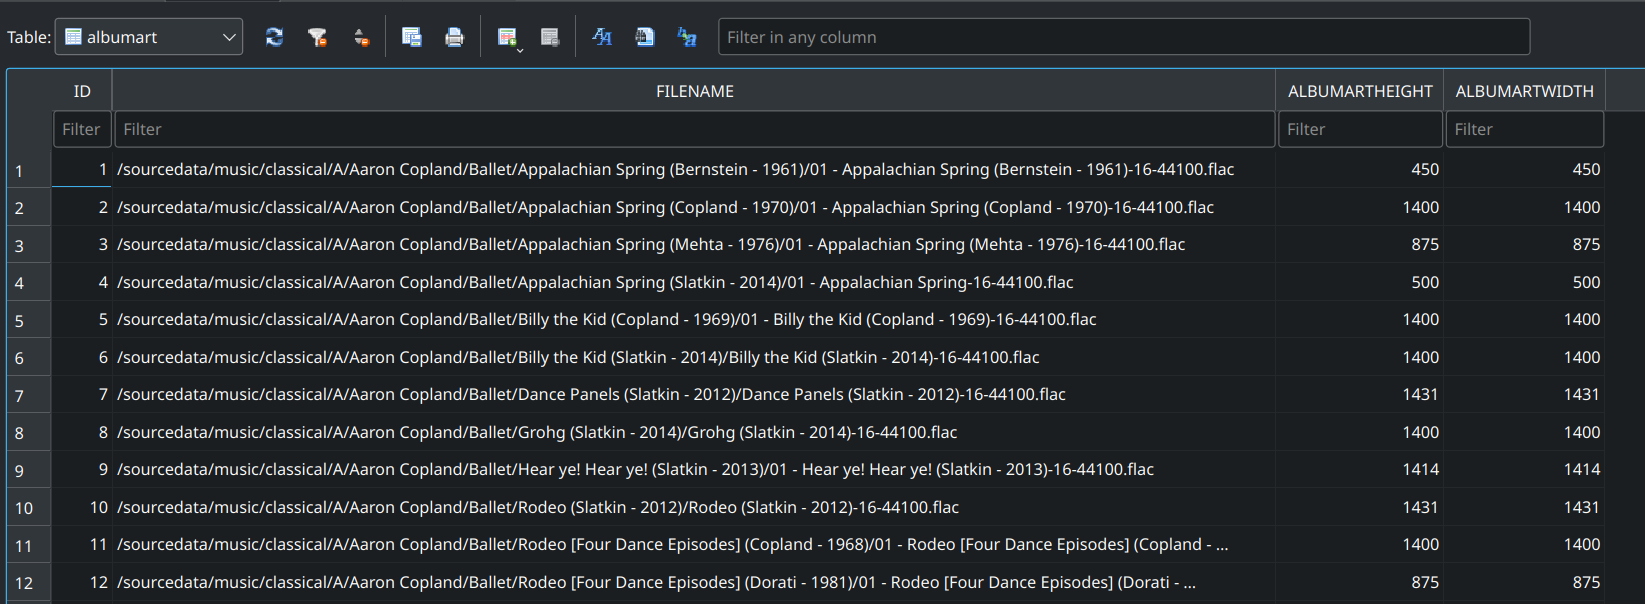
Task: Click the refresh table data icon
Action: tap(274, 37)
